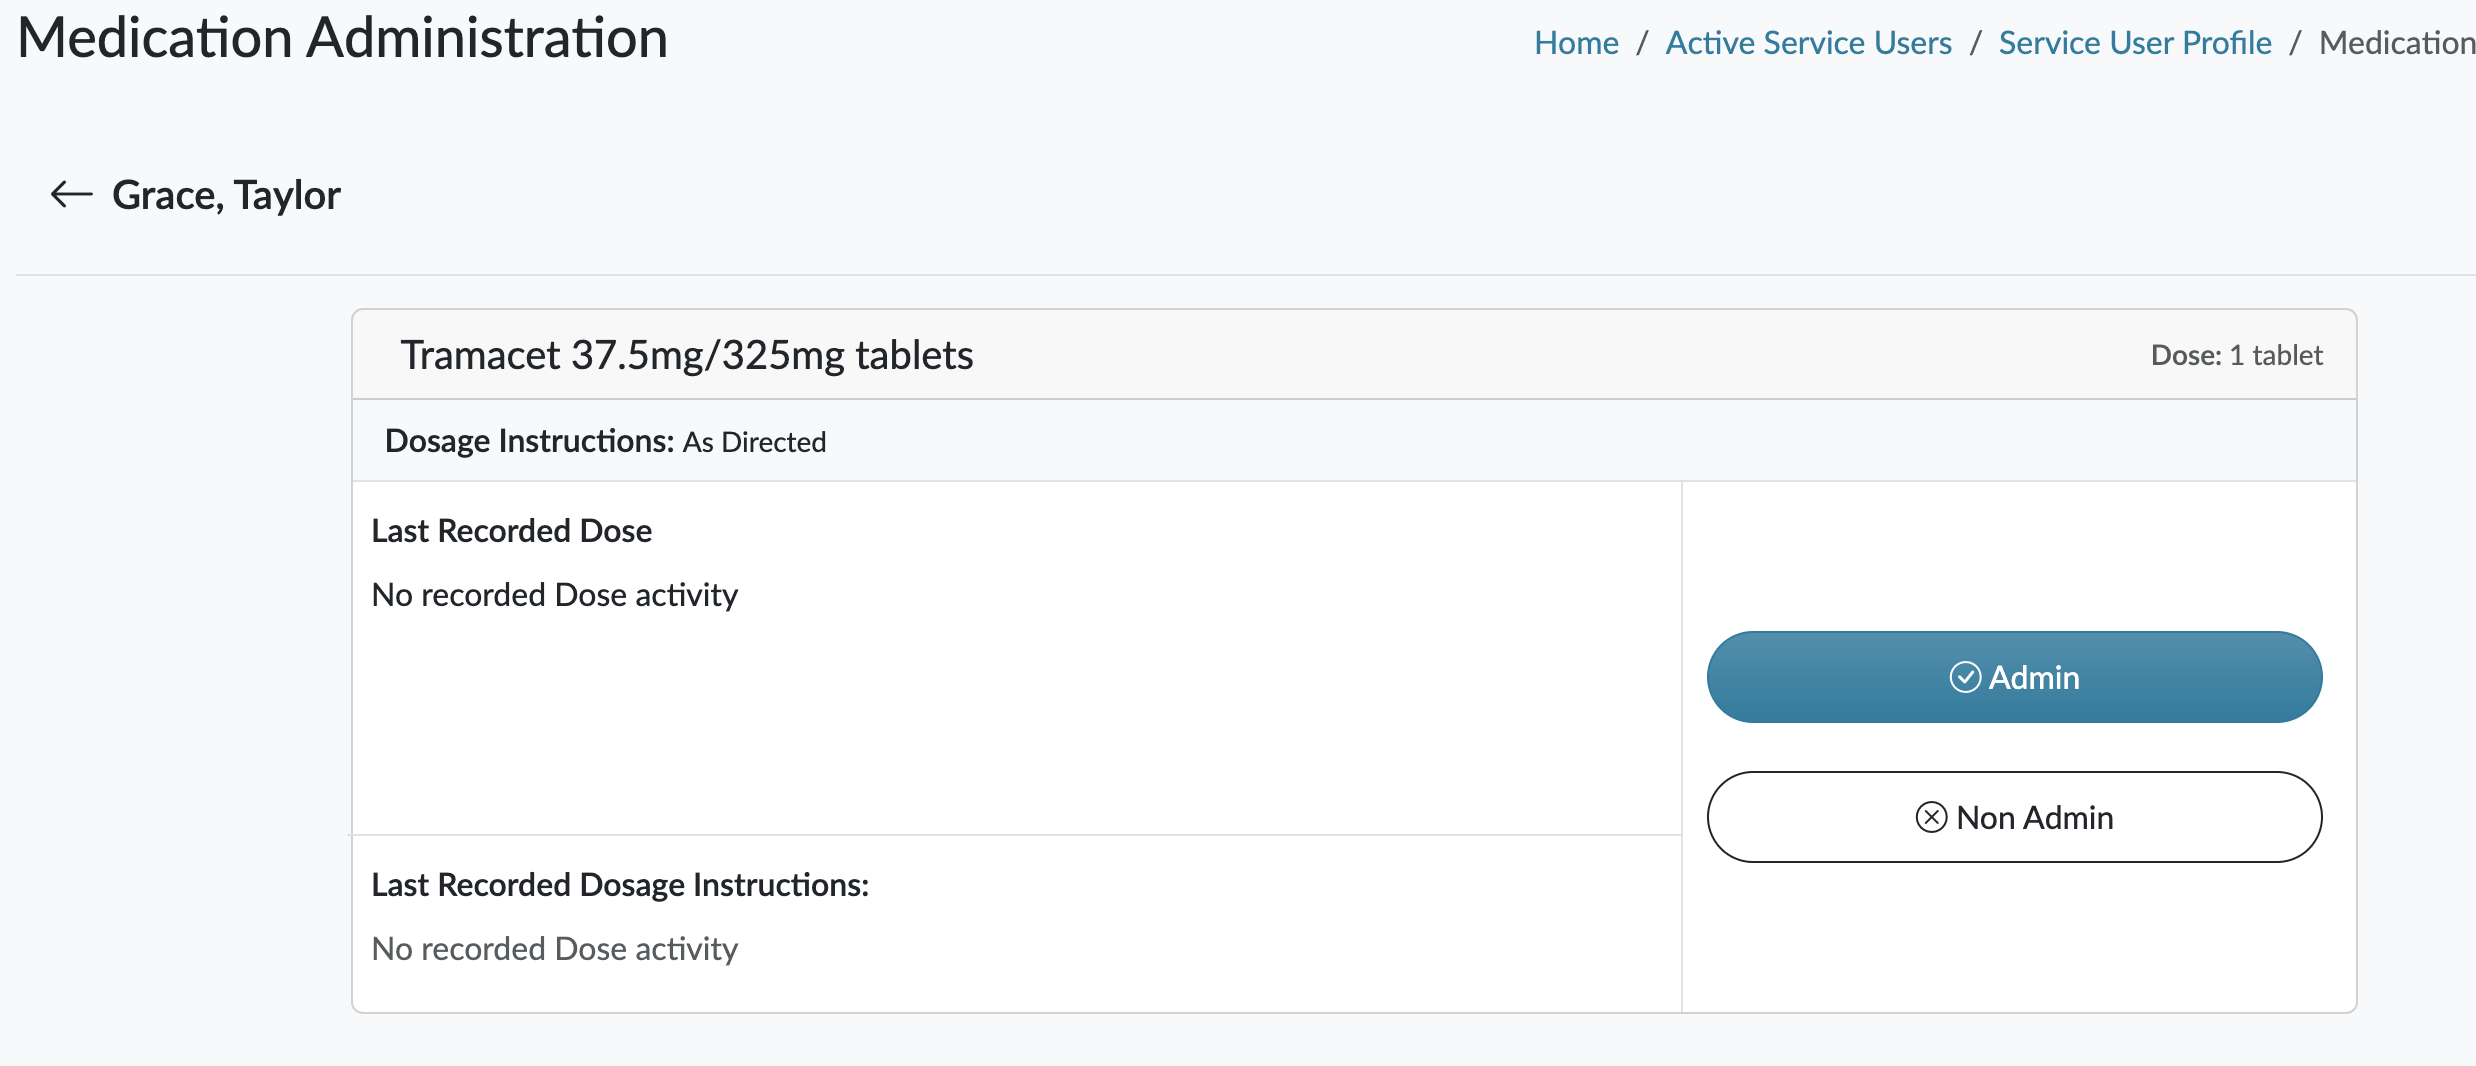
Task: Click the As Directed instruction text
Action: point(754,442)
